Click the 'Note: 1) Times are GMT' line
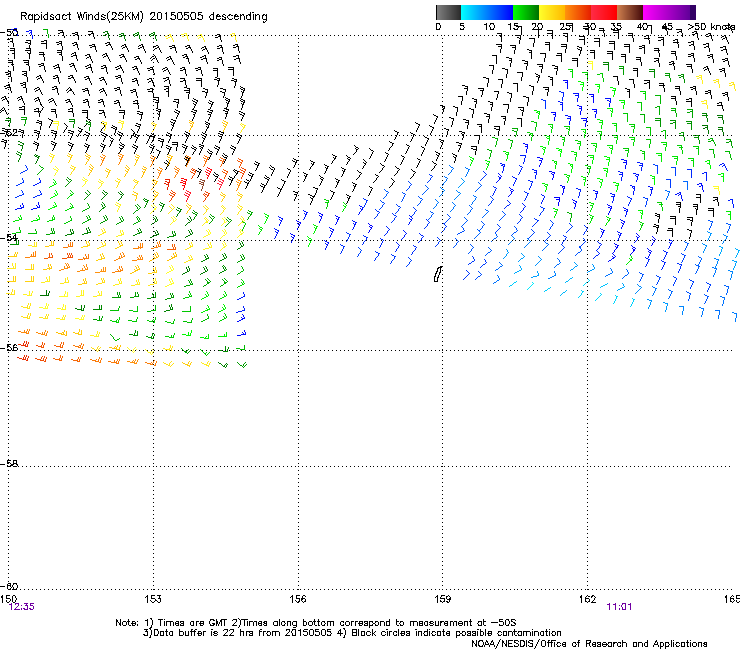Viewport: 740px width, 650px height. click(x=318, y=623)
